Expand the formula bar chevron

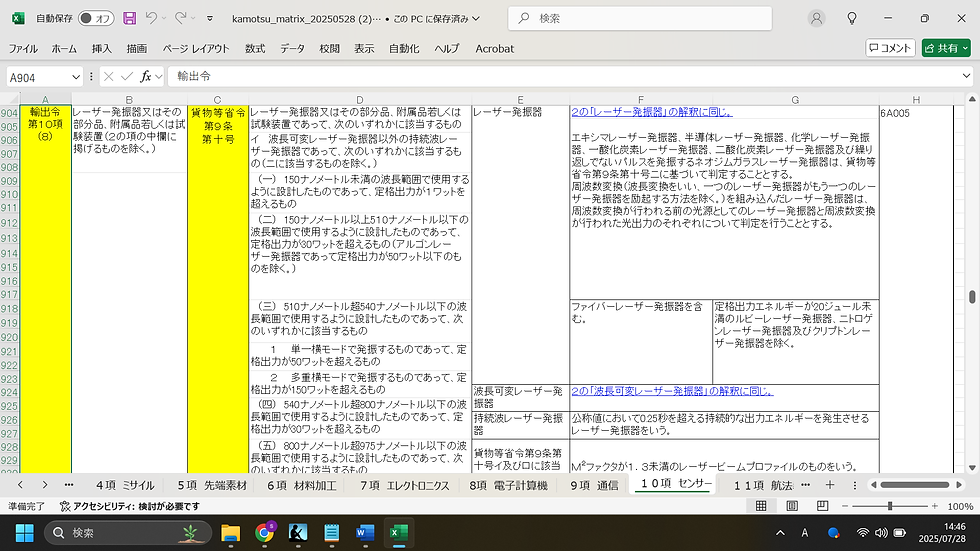[966, 77]
